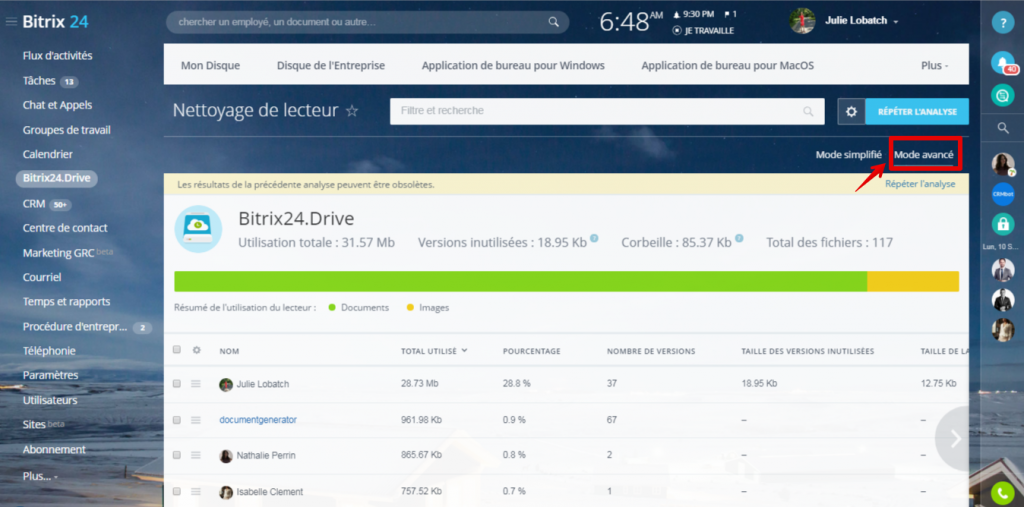The width and height of the screenshot is (1024, 507).
Task: Open Téléphonie menu item
Action: pyautogui.click(x=49, y=351)
